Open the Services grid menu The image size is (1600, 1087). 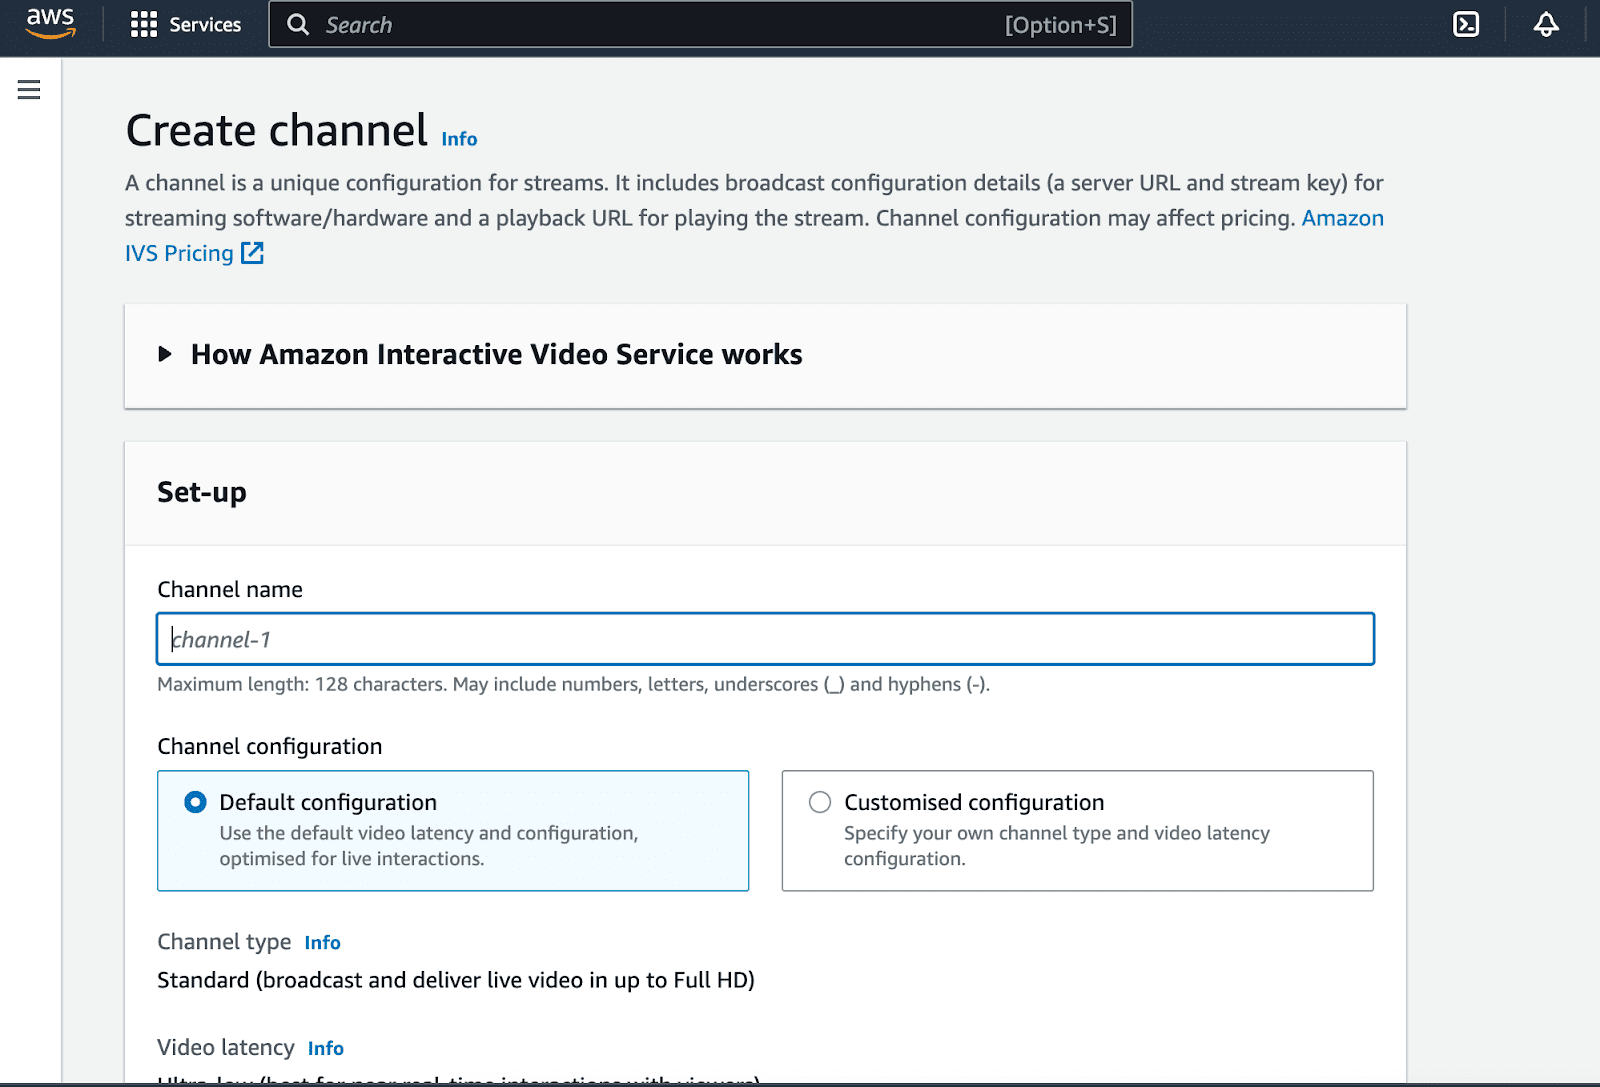144,25
